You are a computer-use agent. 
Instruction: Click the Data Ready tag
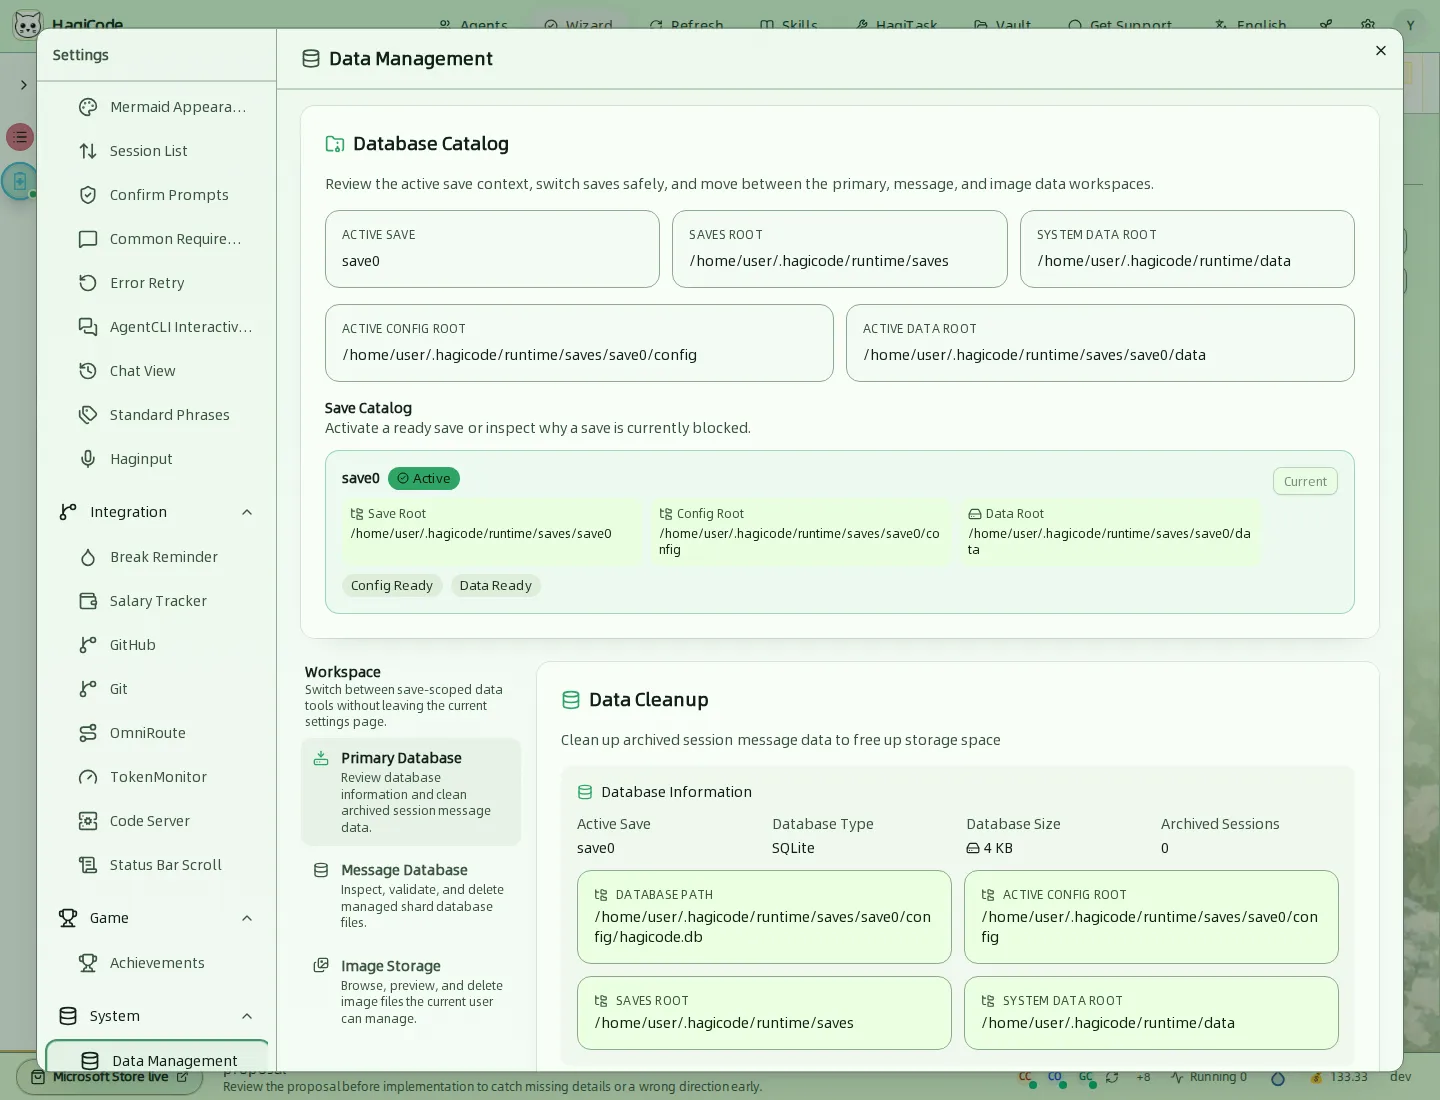click(x=496, y=586)
